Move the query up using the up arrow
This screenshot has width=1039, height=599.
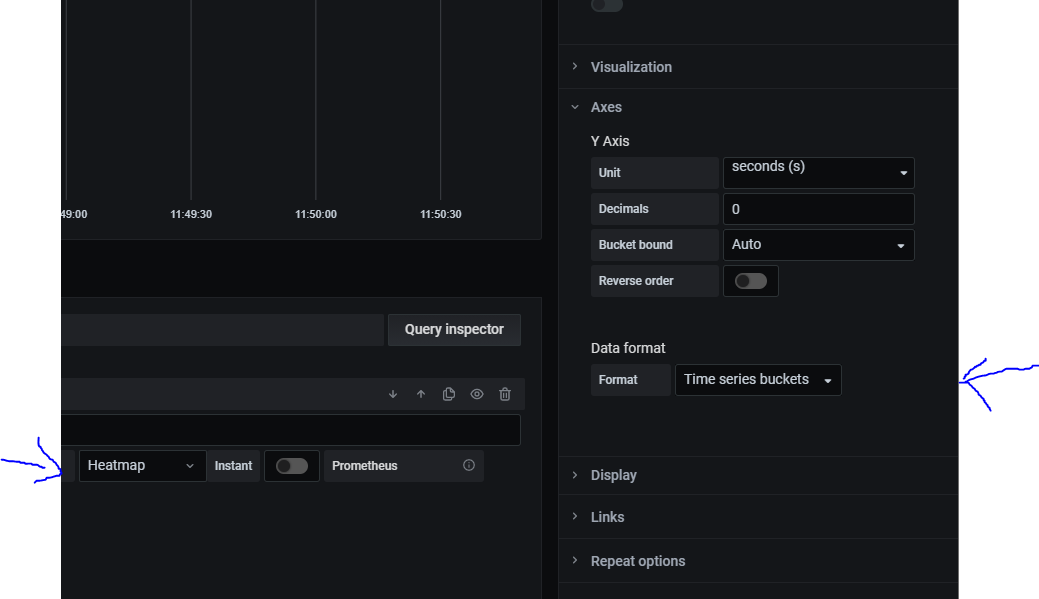point(421,394)
